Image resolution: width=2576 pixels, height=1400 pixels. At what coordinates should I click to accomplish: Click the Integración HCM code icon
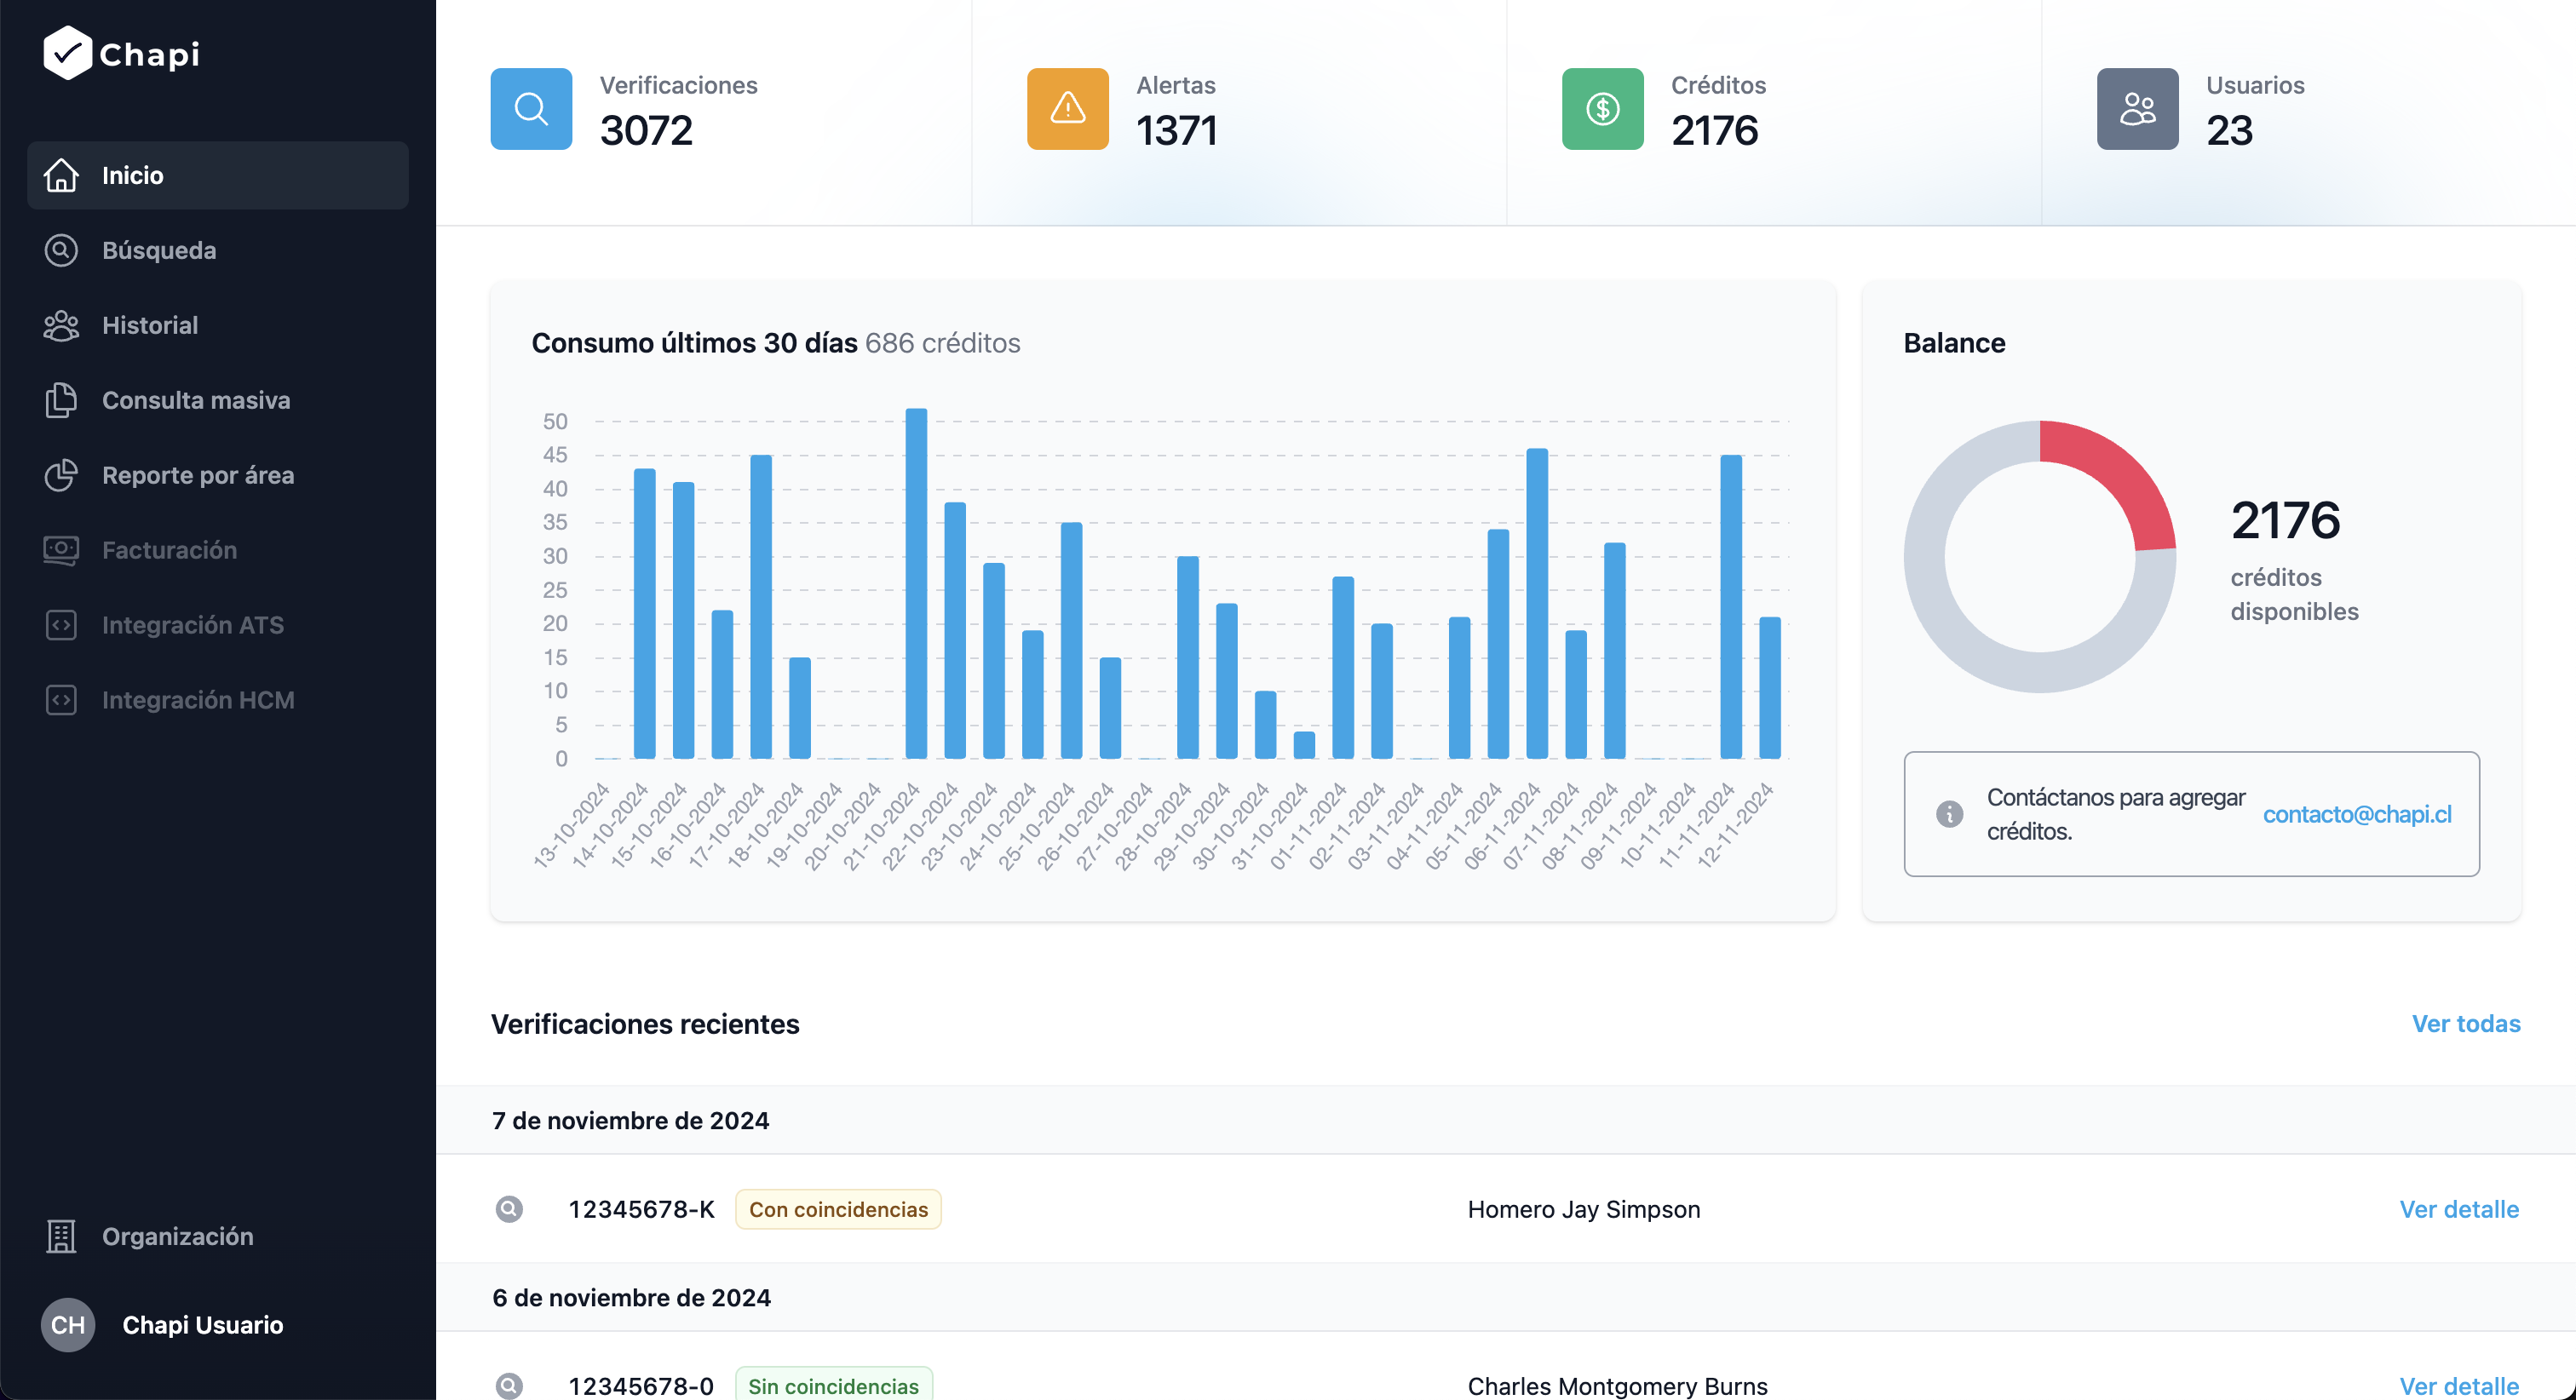click(61, 699)
